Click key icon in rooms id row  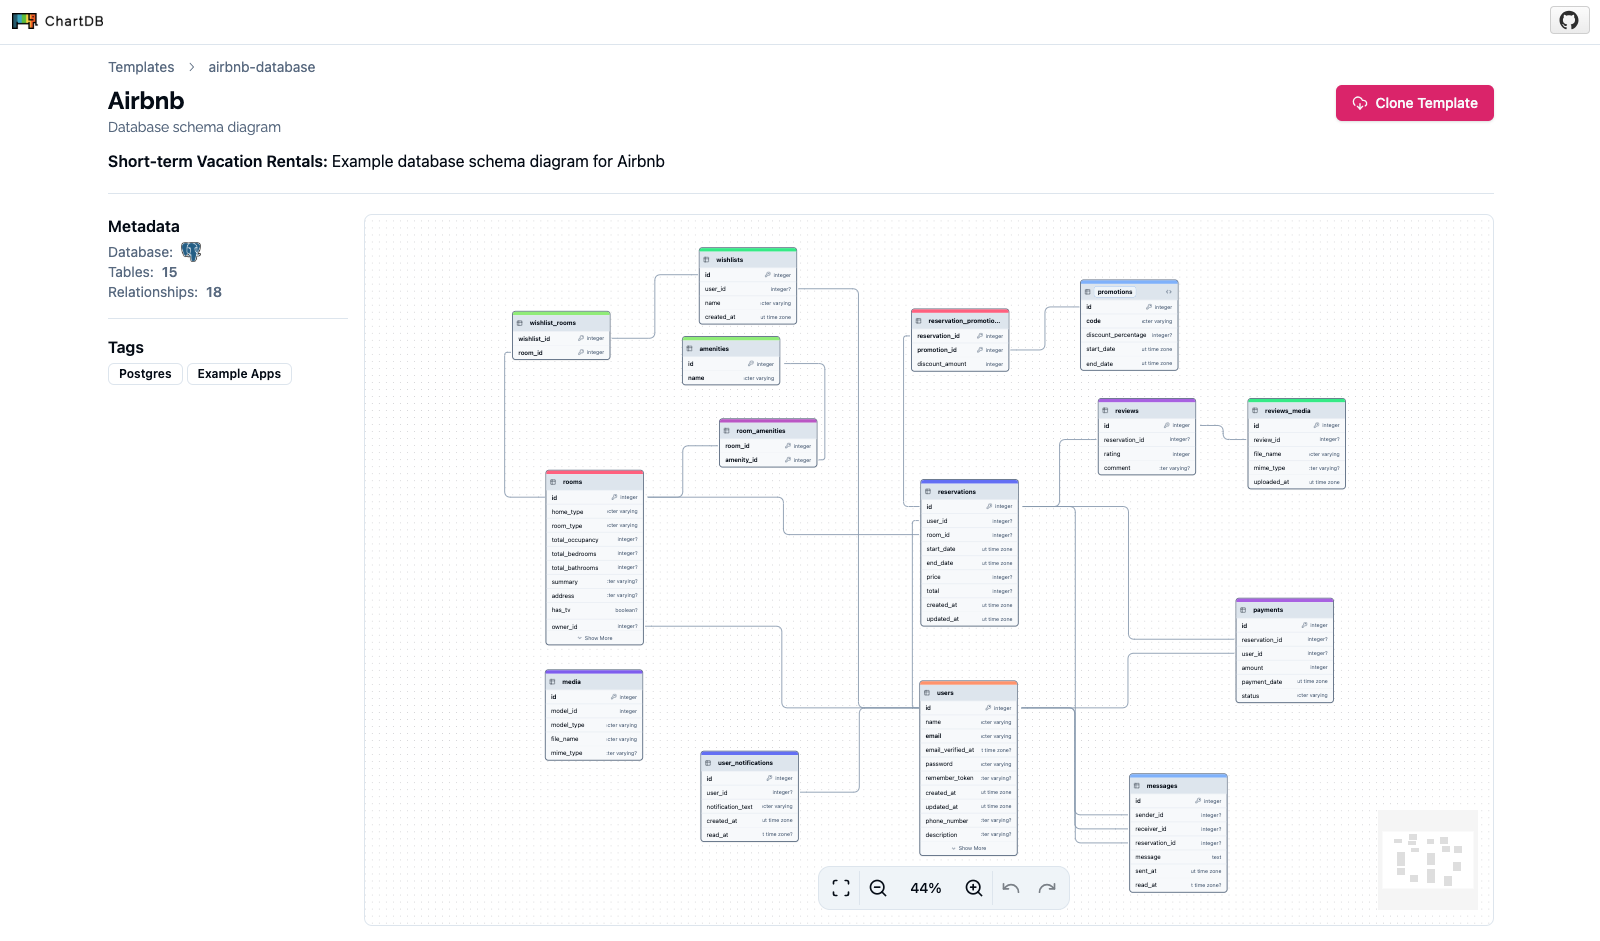(614, 497)
